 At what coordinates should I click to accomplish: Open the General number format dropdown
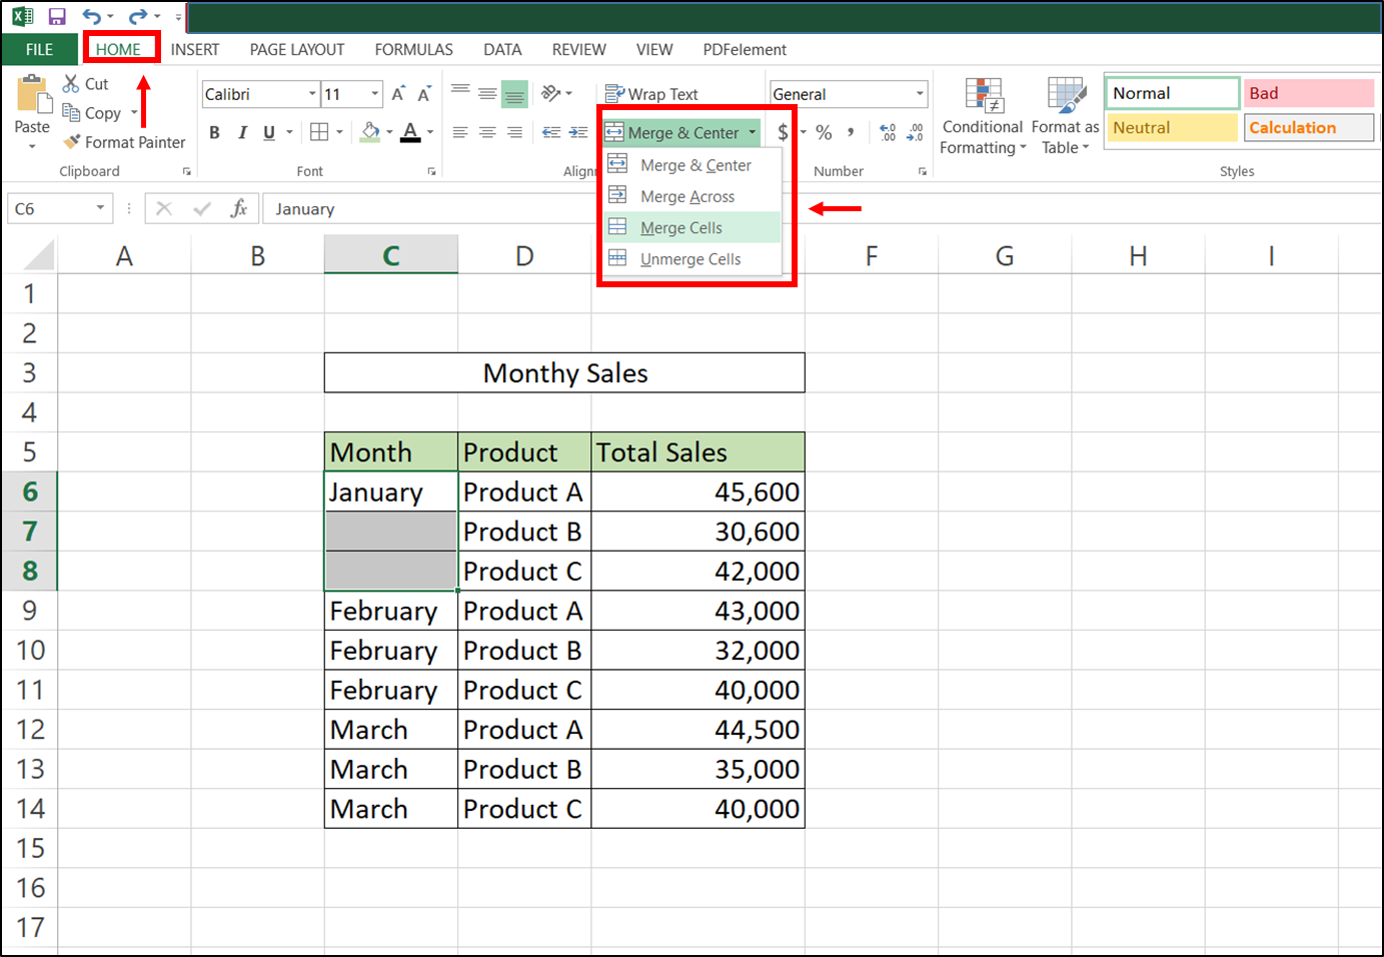coord(920,94)
